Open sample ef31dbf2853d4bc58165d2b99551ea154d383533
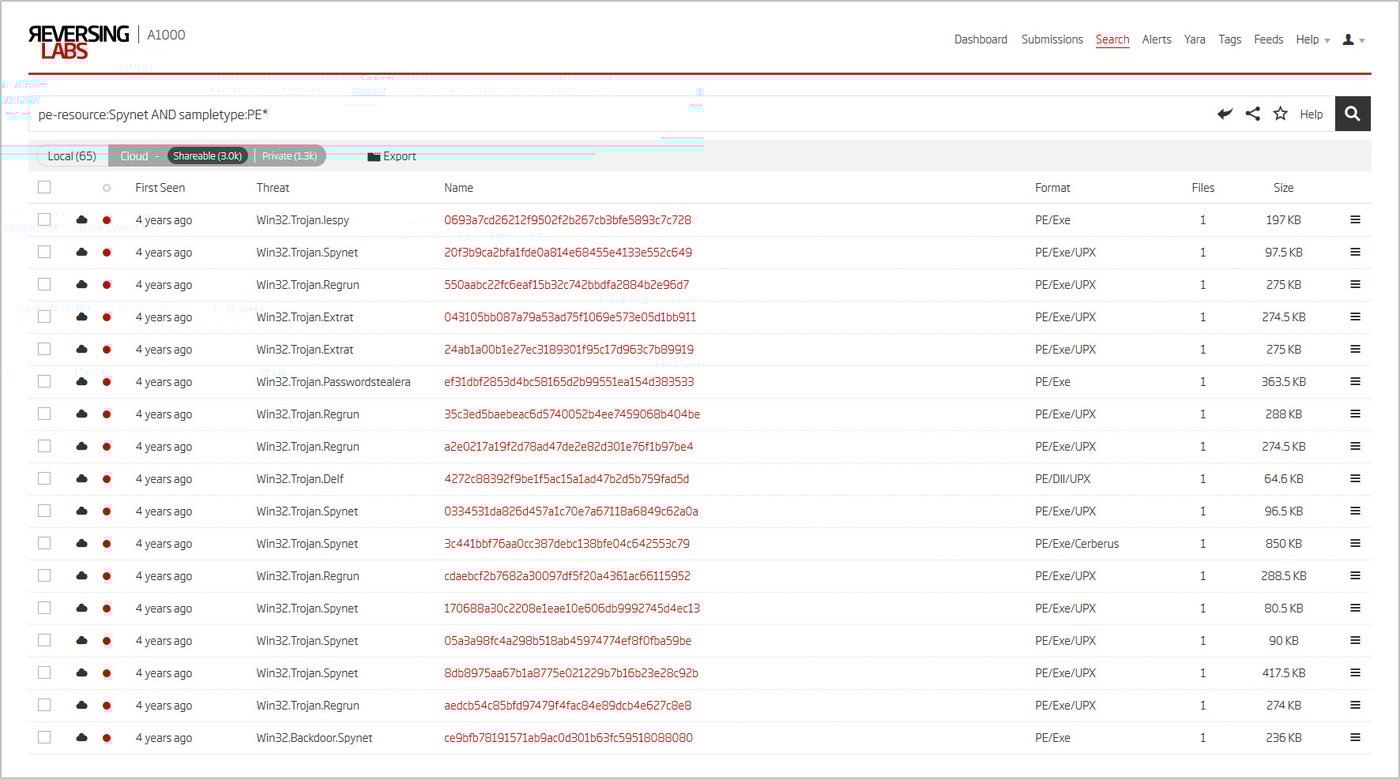 pyautogui.click(x=569, y=382)
